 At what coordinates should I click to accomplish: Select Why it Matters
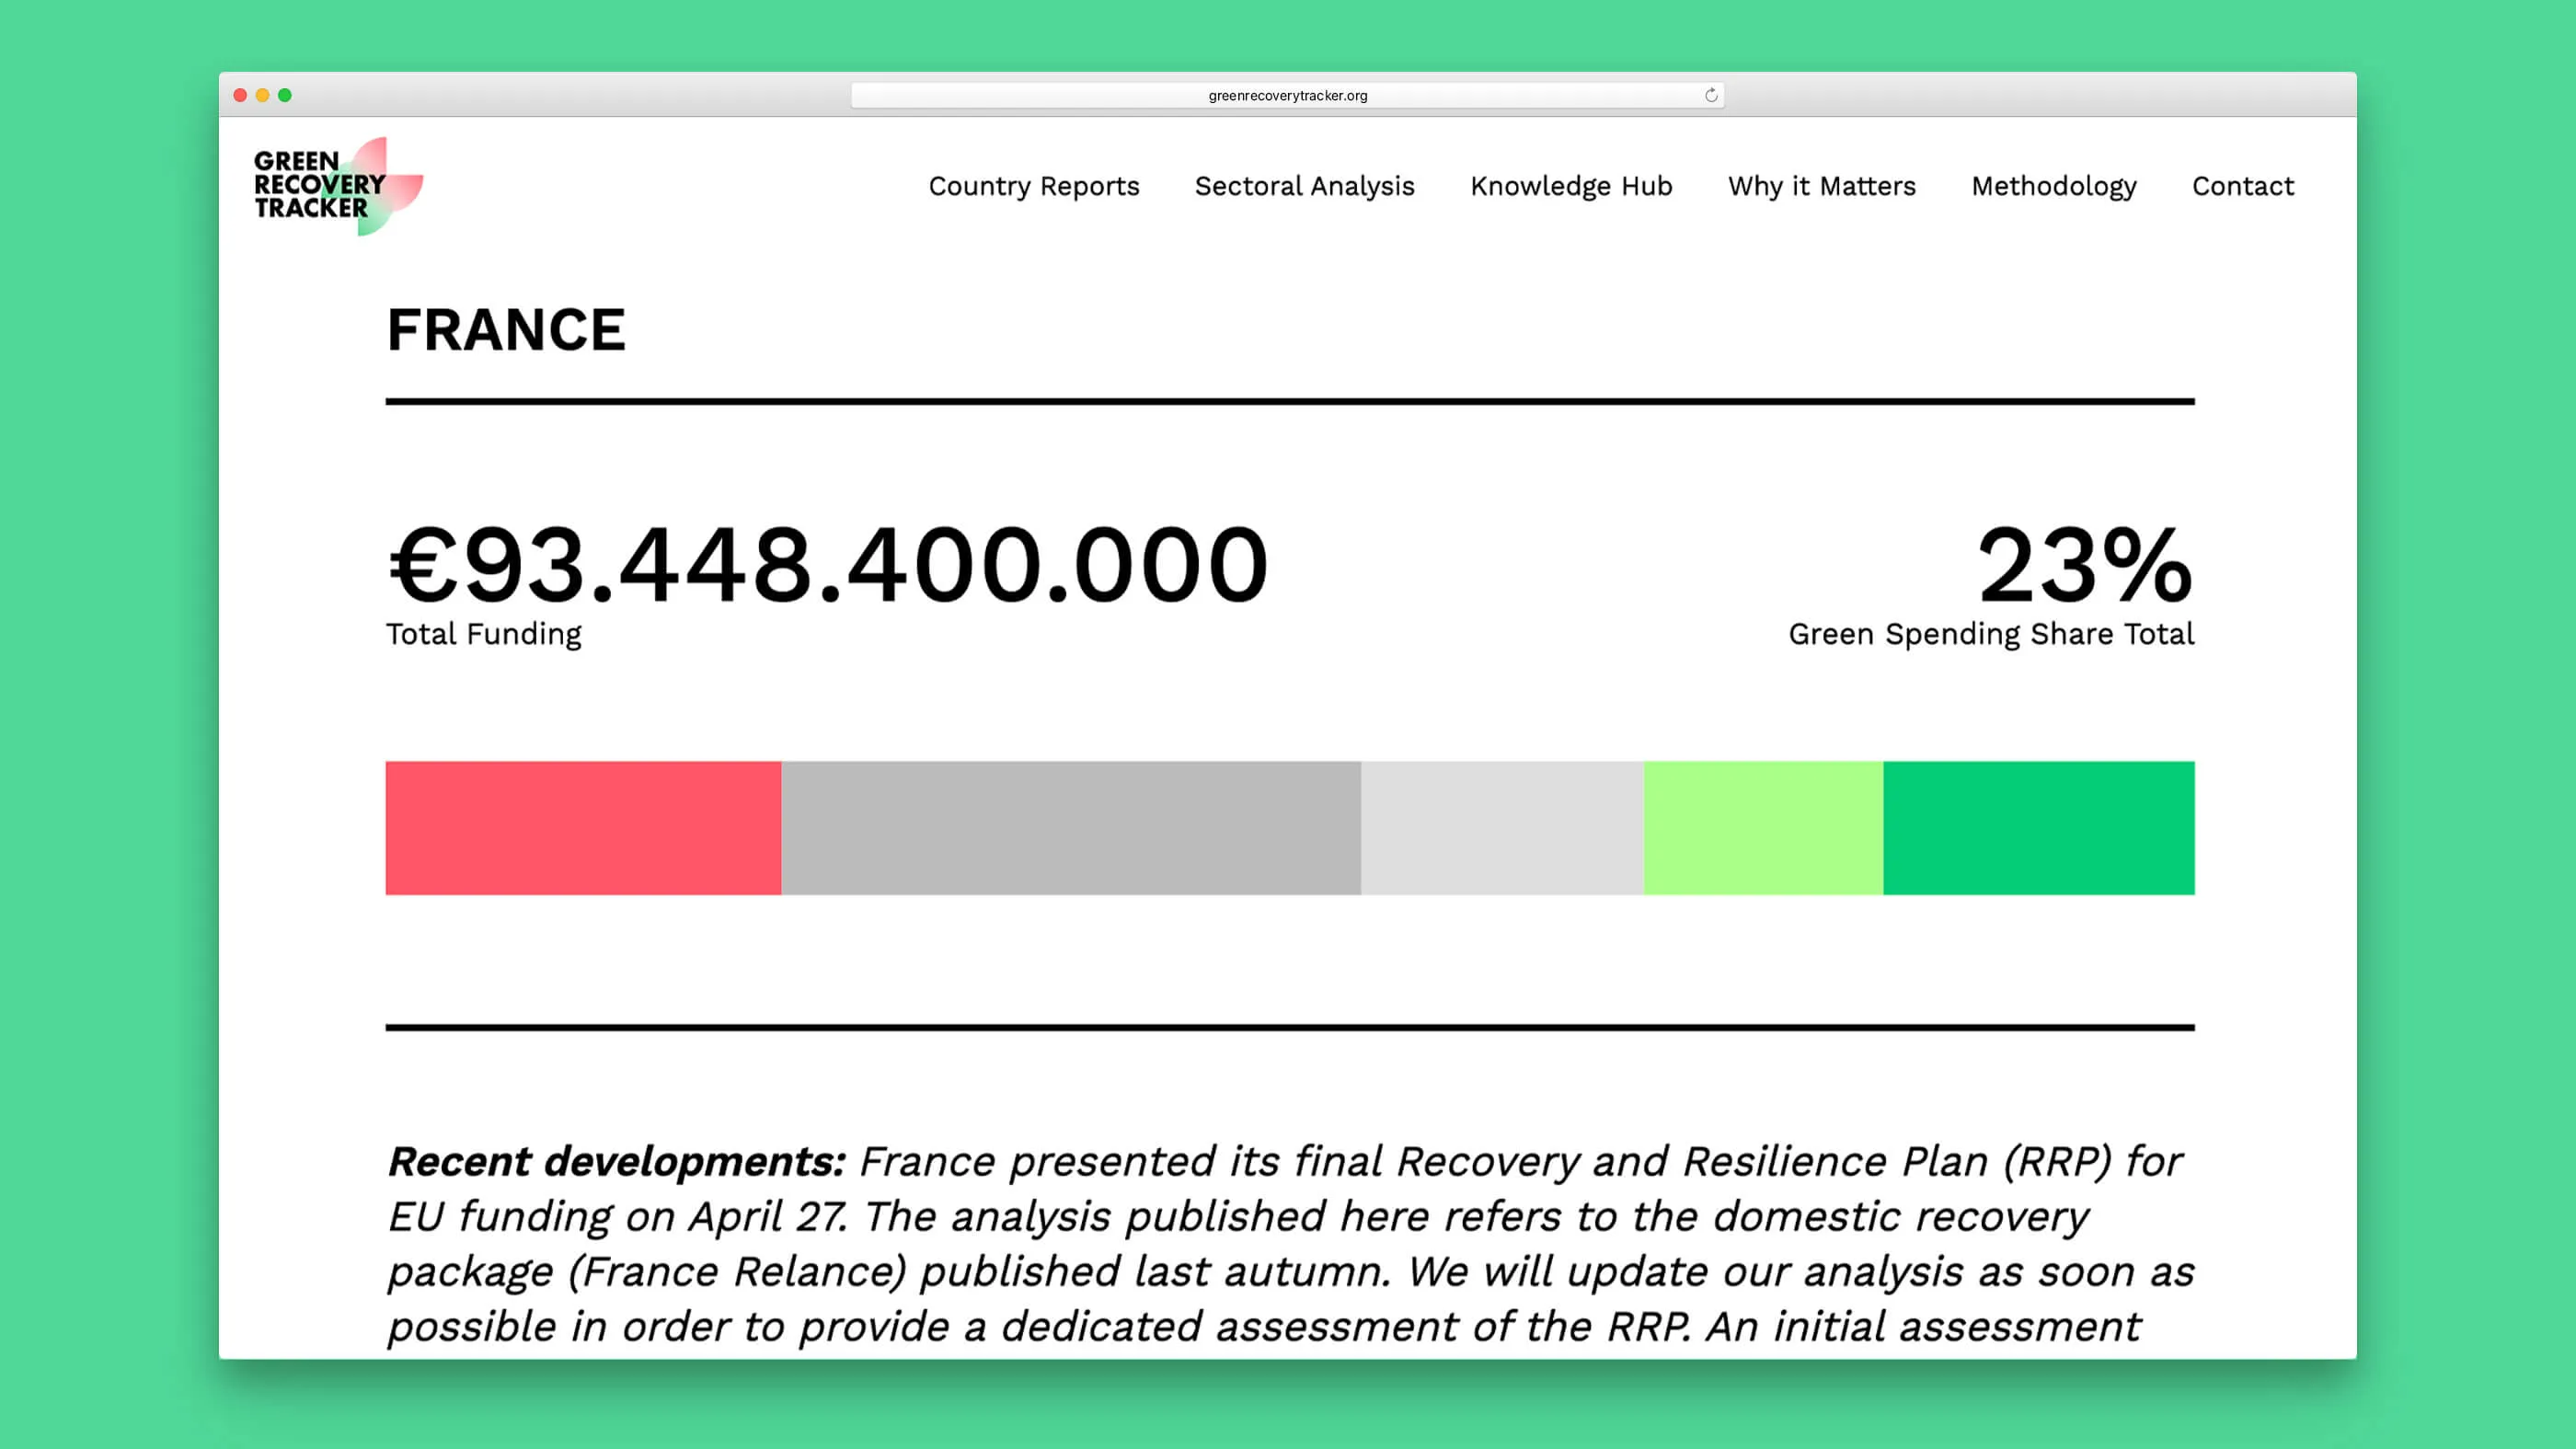pyautogui.click(x=1822, y=186)
